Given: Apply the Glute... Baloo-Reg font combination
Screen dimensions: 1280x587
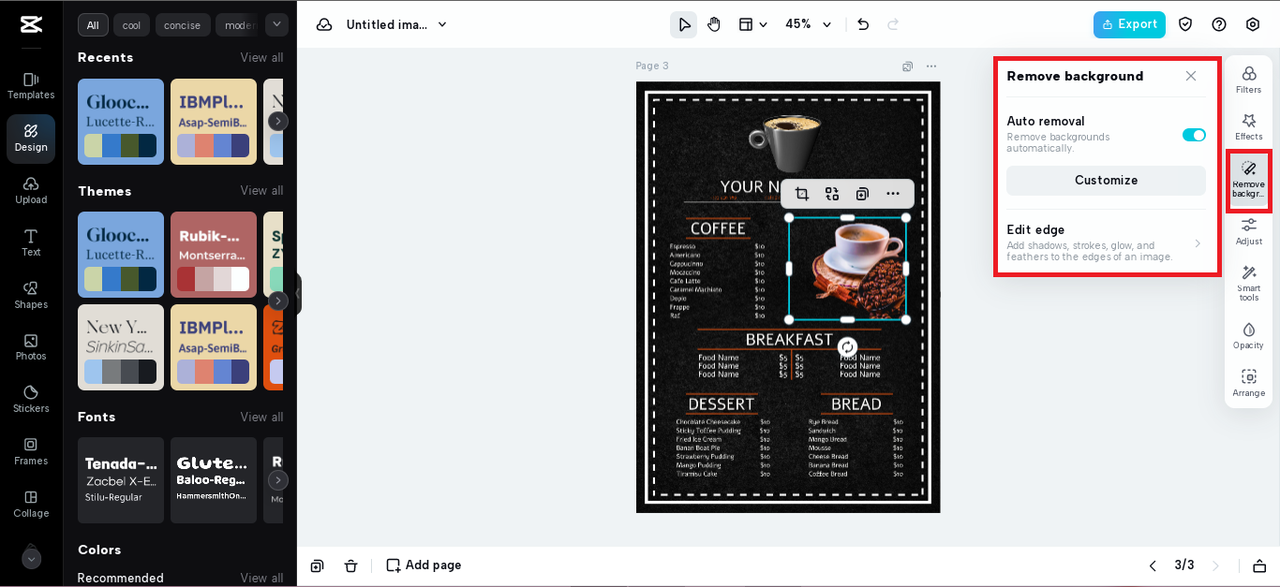Looking at the screenshot, I should tap(213, 480).
